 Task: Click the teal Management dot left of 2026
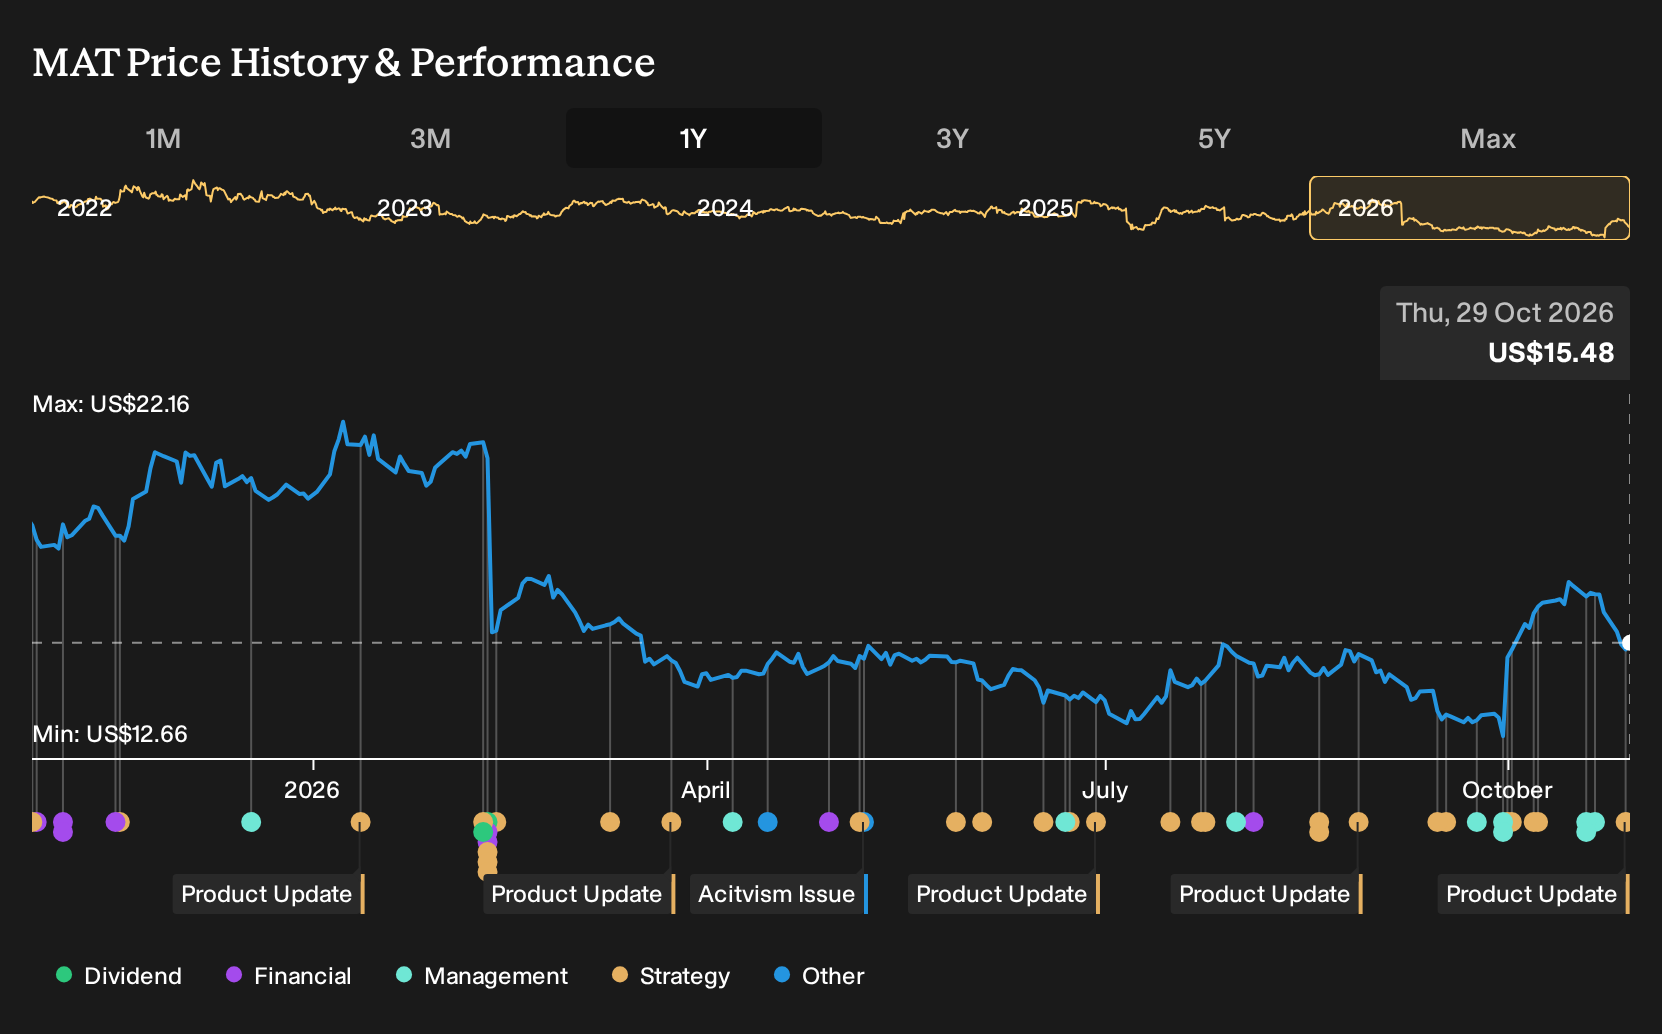pos(251,822)
